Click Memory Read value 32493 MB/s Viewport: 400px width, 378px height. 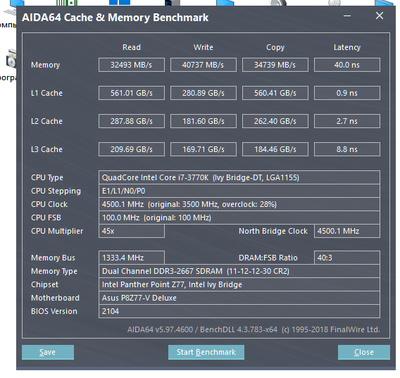[x=131, y=65]
